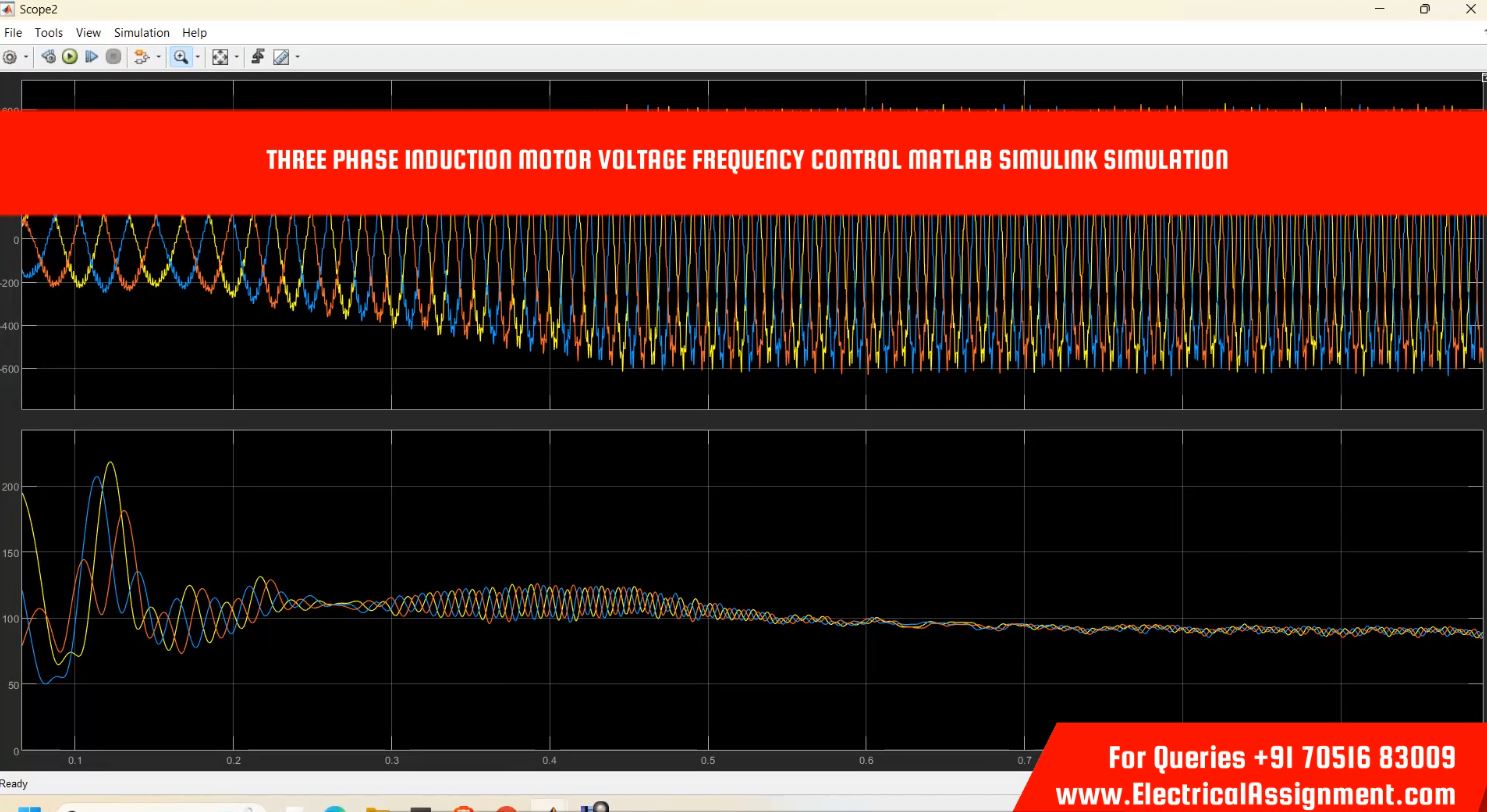Click the Triggers icon in toolbar
Image resolution: width=1487 pixels, height=812 pixels.
[x=258, y=57]
